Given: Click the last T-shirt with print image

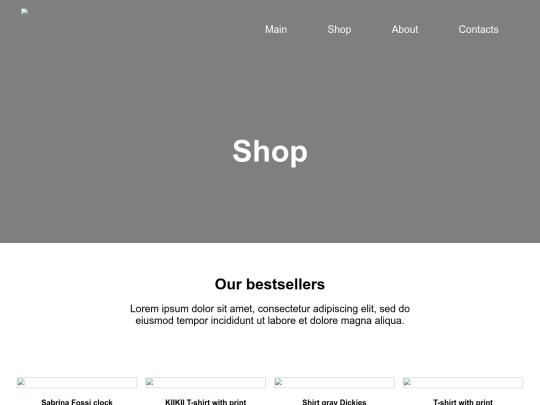Looking at the screenshot, I should click(x=463, y=383).
